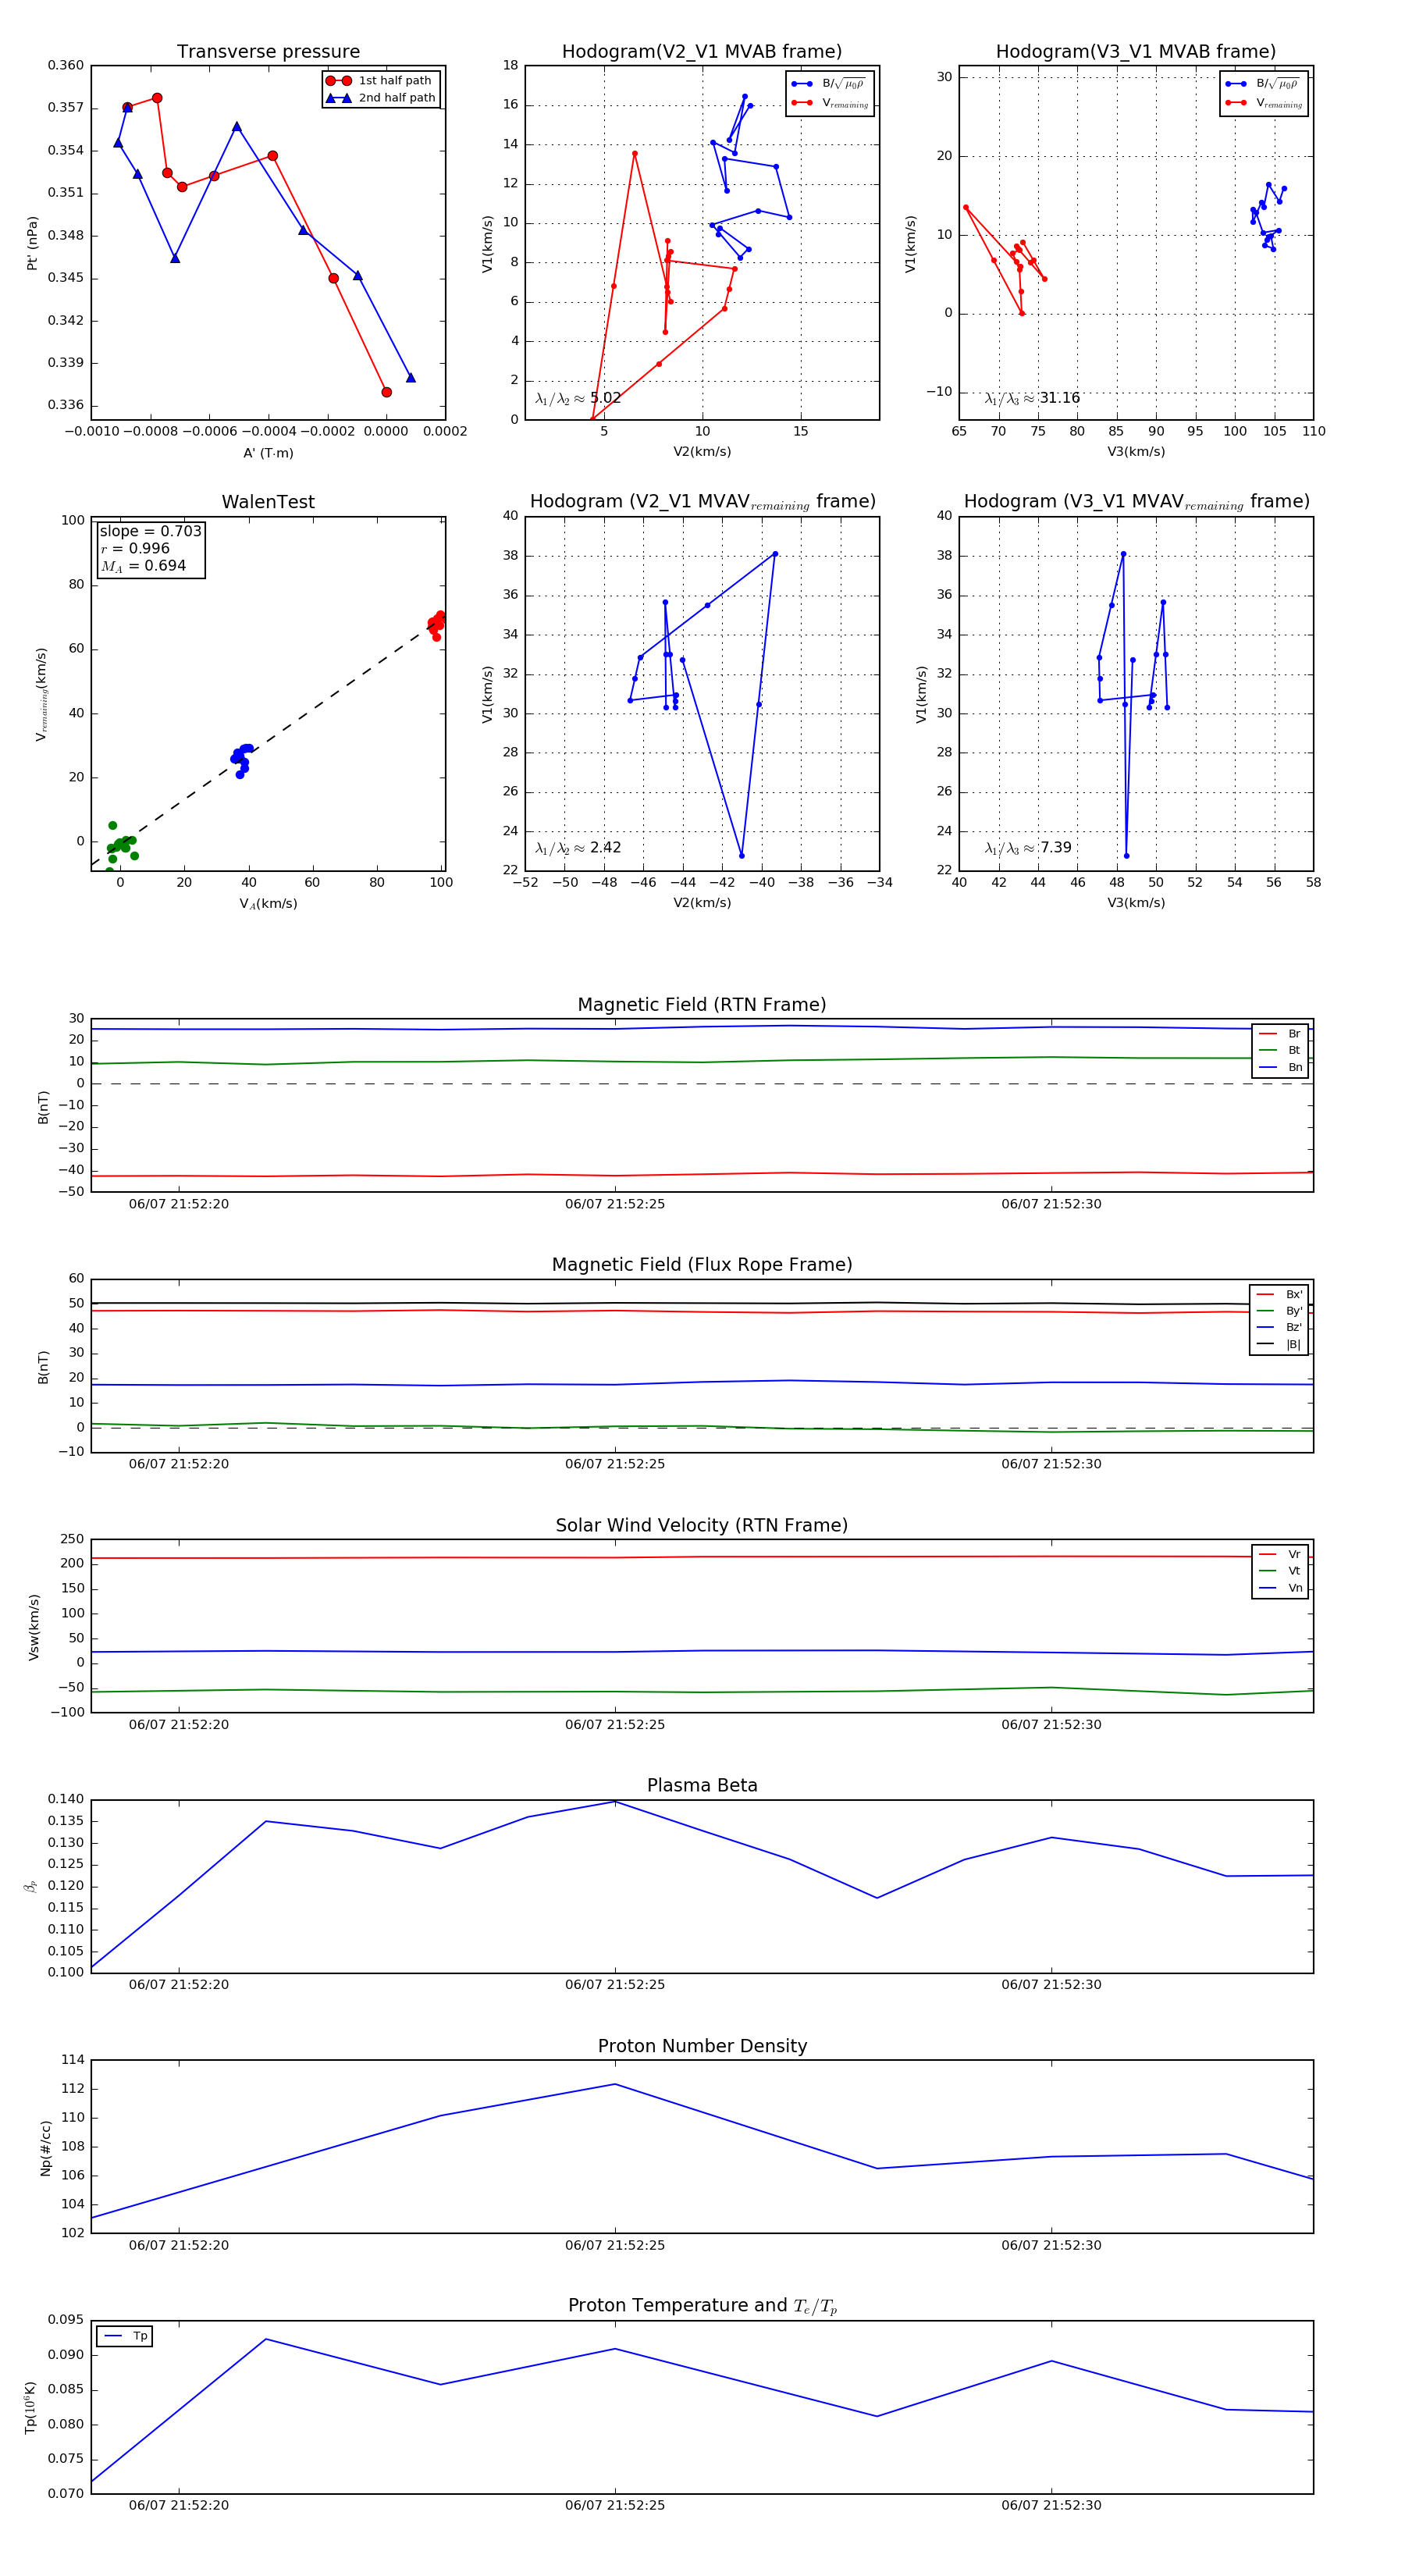Viewport: 1405px width, 2576px height.
Task: Click the 'Plasma Beta' plot title
Action: point(702,1786)
